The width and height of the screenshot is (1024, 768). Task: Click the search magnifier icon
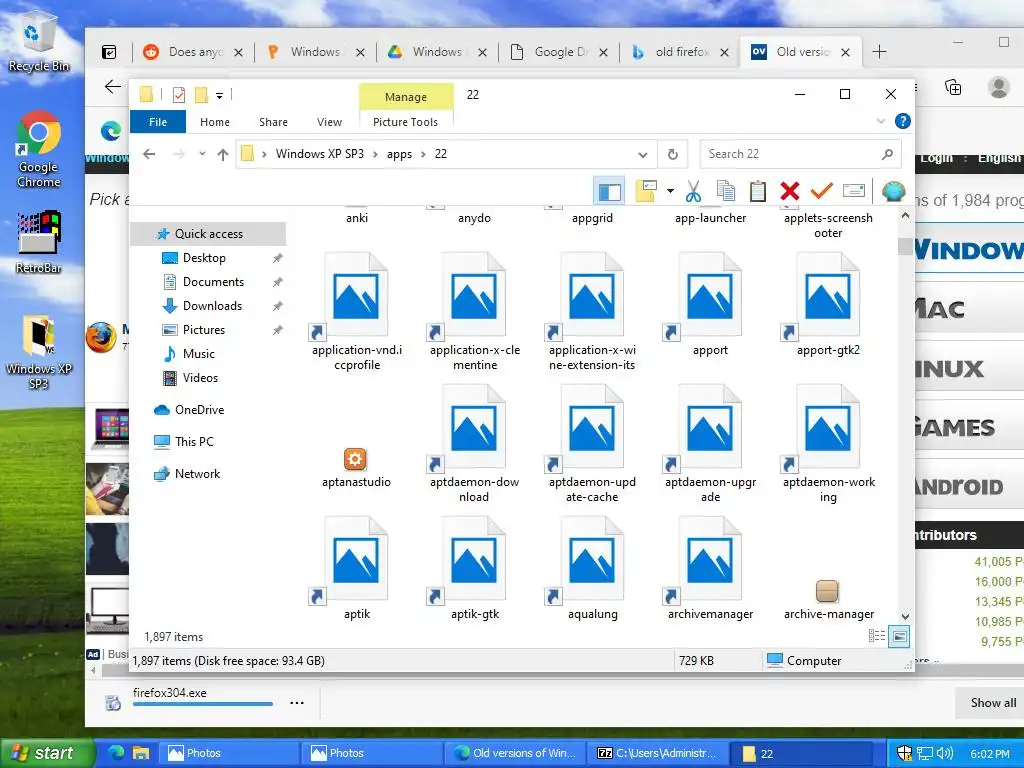[x=887, y=154]
